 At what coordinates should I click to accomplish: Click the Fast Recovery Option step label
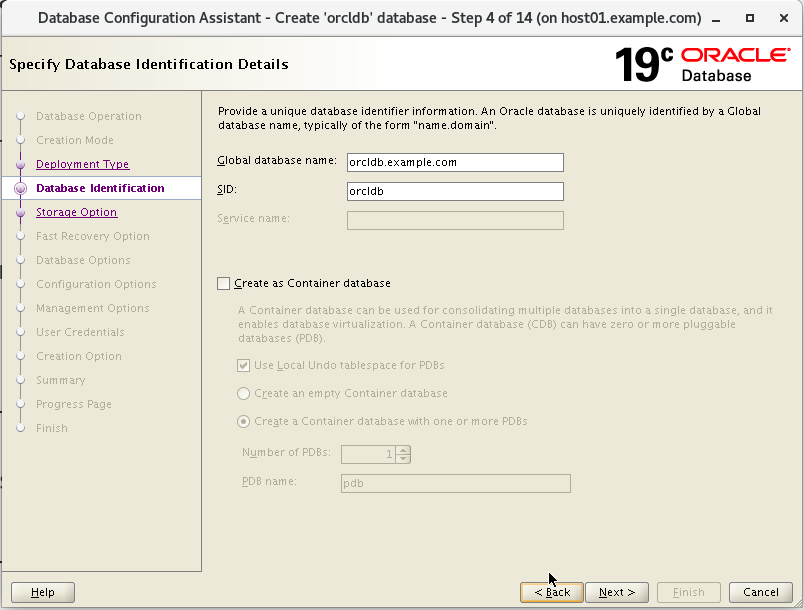point(93,236)
